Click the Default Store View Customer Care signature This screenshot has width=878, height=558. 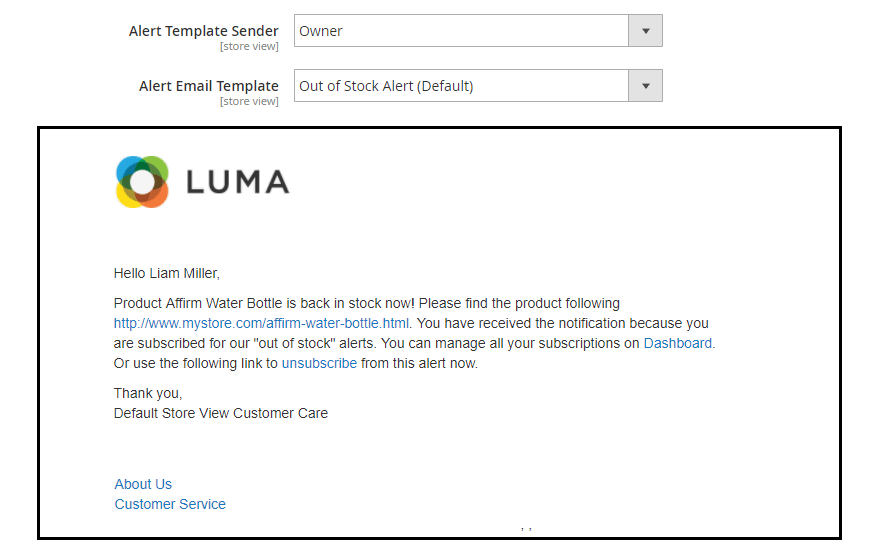[x=221, y=413]
